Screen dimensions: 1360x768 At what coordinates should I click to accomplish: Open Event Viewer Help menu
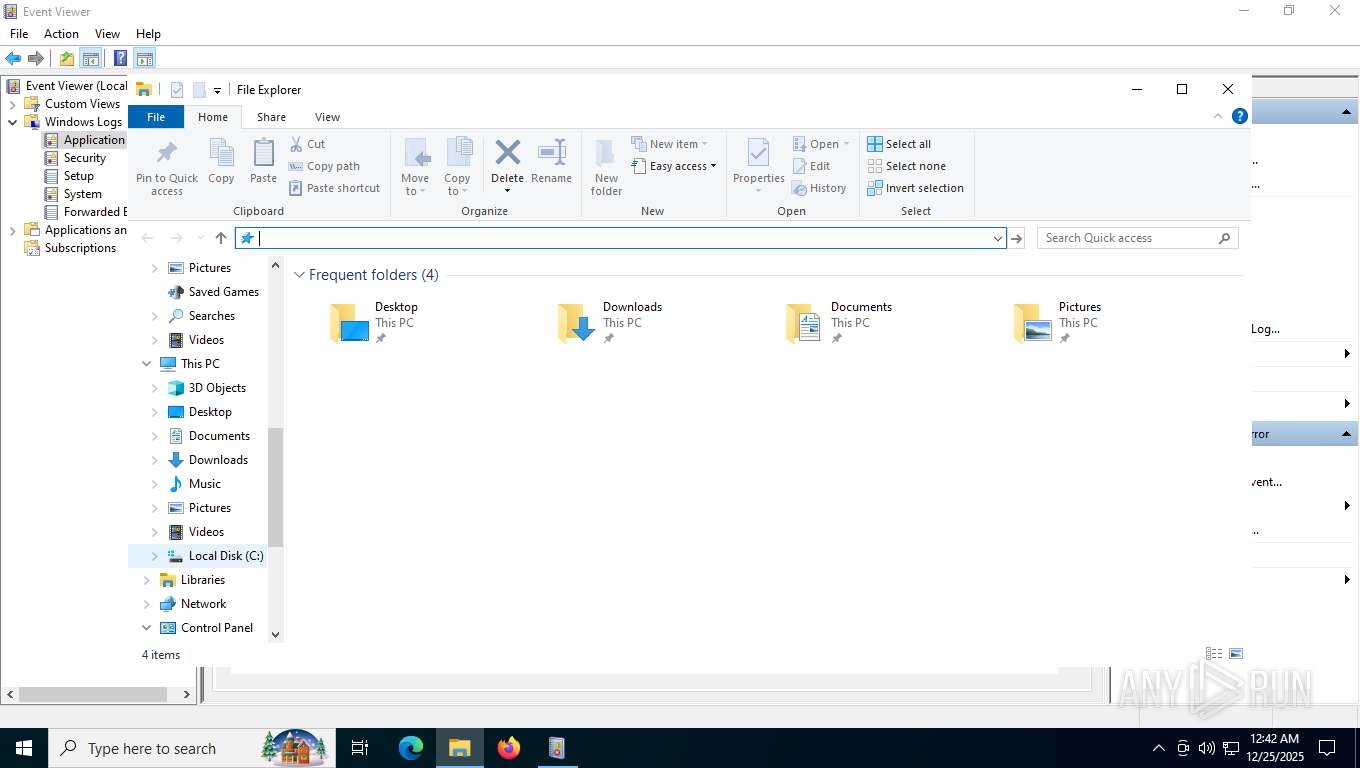[x=148, y=34]
